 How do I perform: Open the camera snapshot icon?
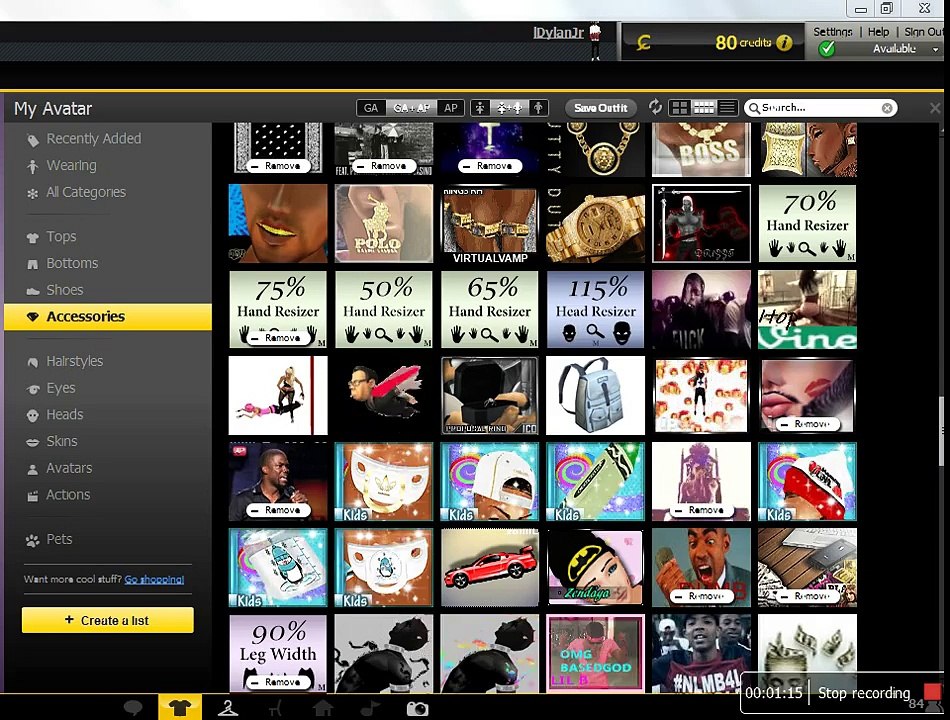click(417, 708)
